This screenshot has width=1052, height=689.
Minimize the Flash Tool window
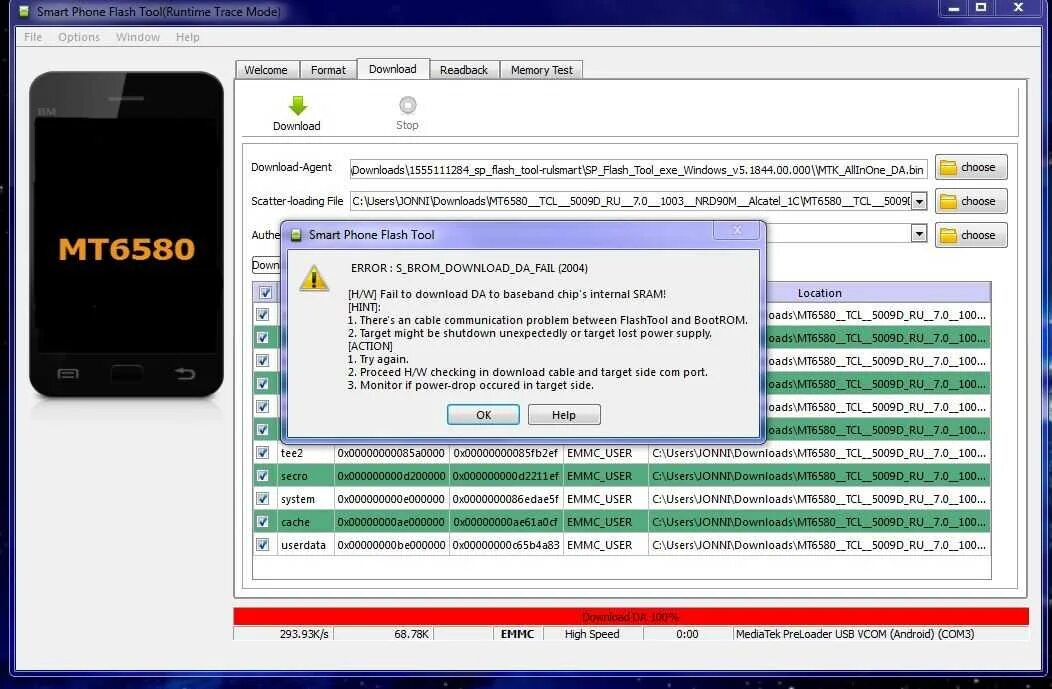tap(953, 8)
